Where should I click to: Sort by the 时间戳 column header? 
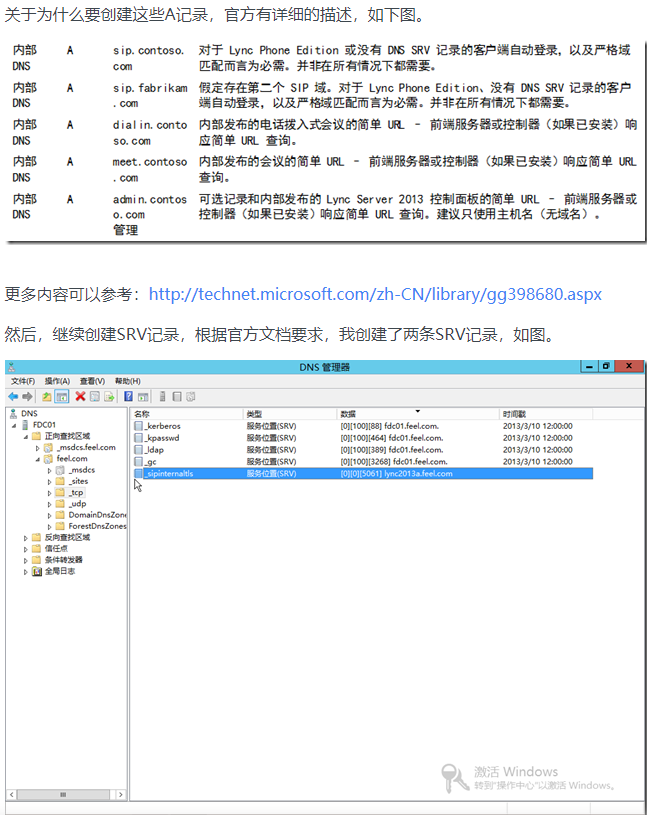(x=546, y=414)
